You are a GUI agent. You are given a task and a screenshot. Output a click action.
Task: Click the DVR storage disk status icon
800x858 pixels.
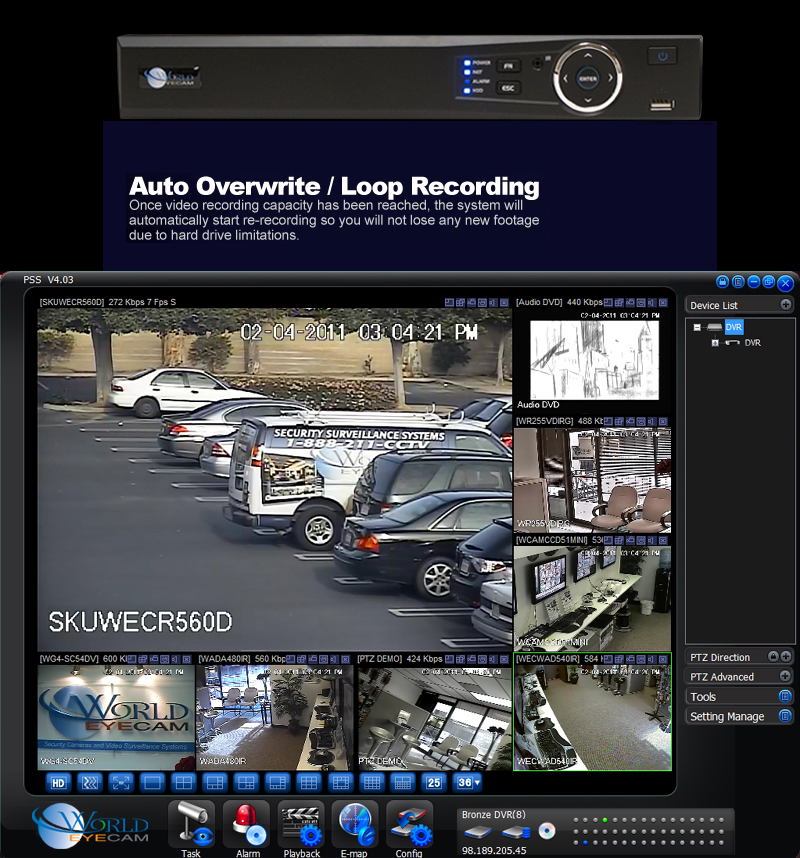click(516, 833)
